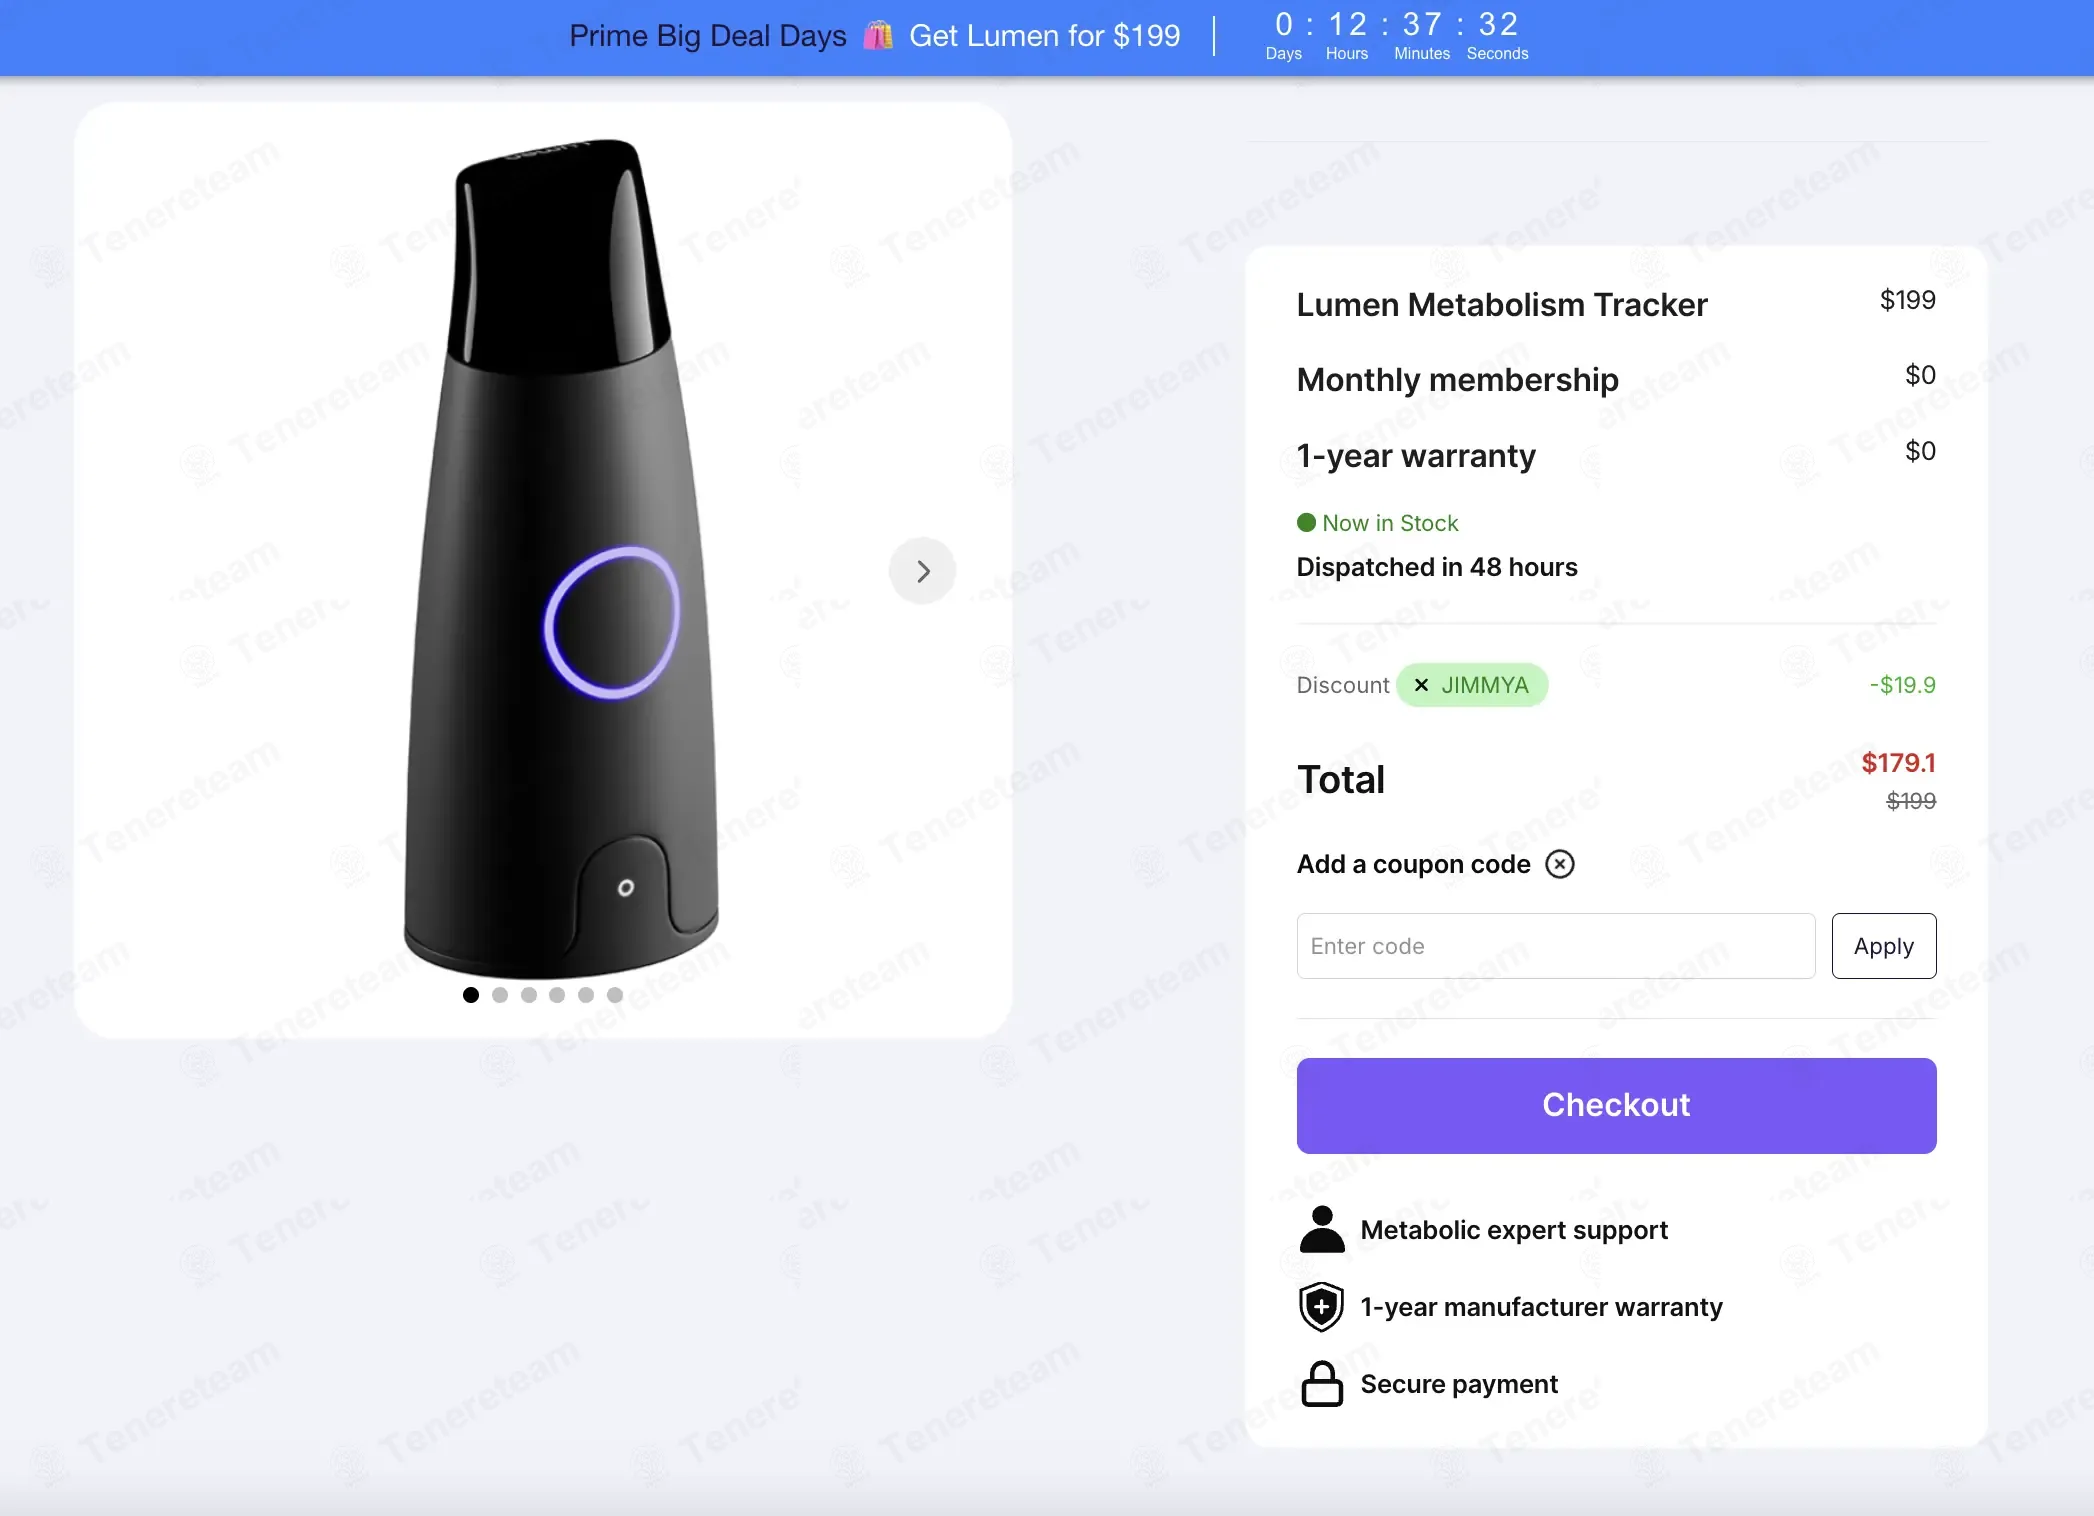
Task: Select the first carousel dot
Action: (x=471, y=995)
